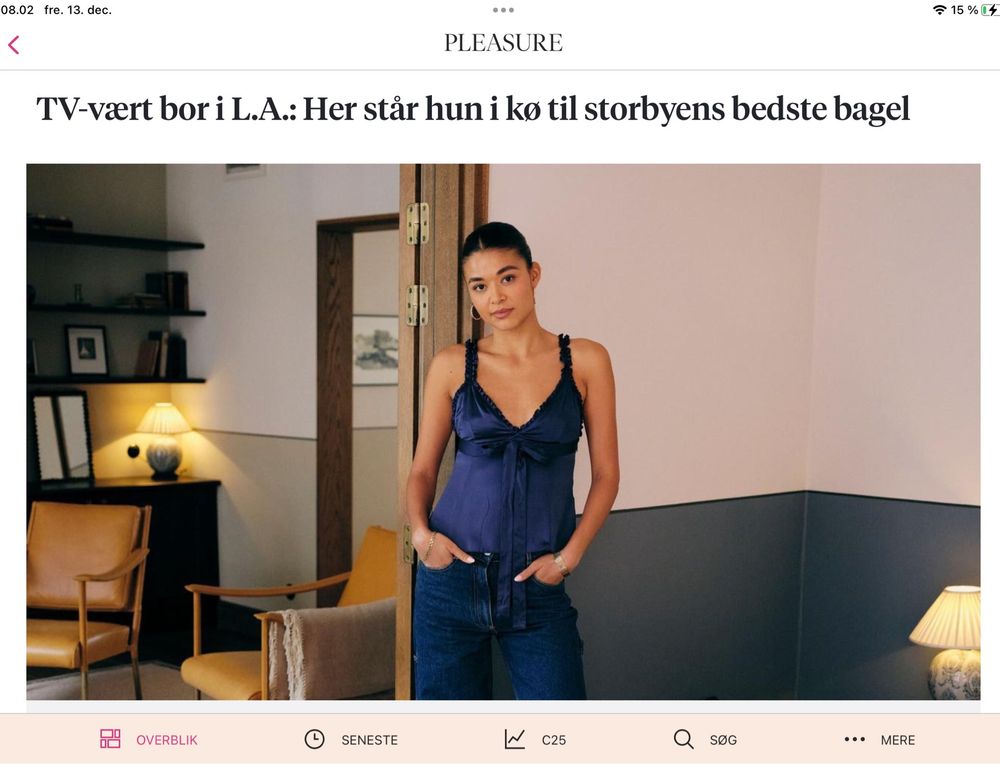The image size is (1000, 764).
Task: Open the article photo of the woman
Action: pyautogui.click(x=503, y=432)
